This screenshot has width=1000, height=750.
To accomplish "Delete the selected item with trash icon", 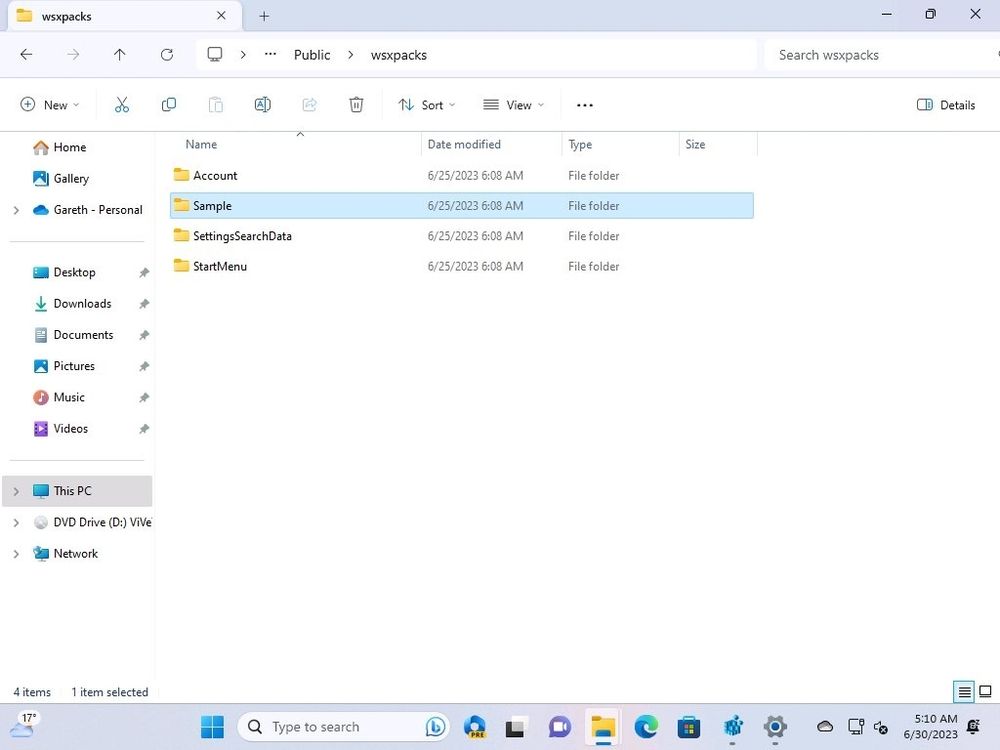I will click(x=357, y=105).
